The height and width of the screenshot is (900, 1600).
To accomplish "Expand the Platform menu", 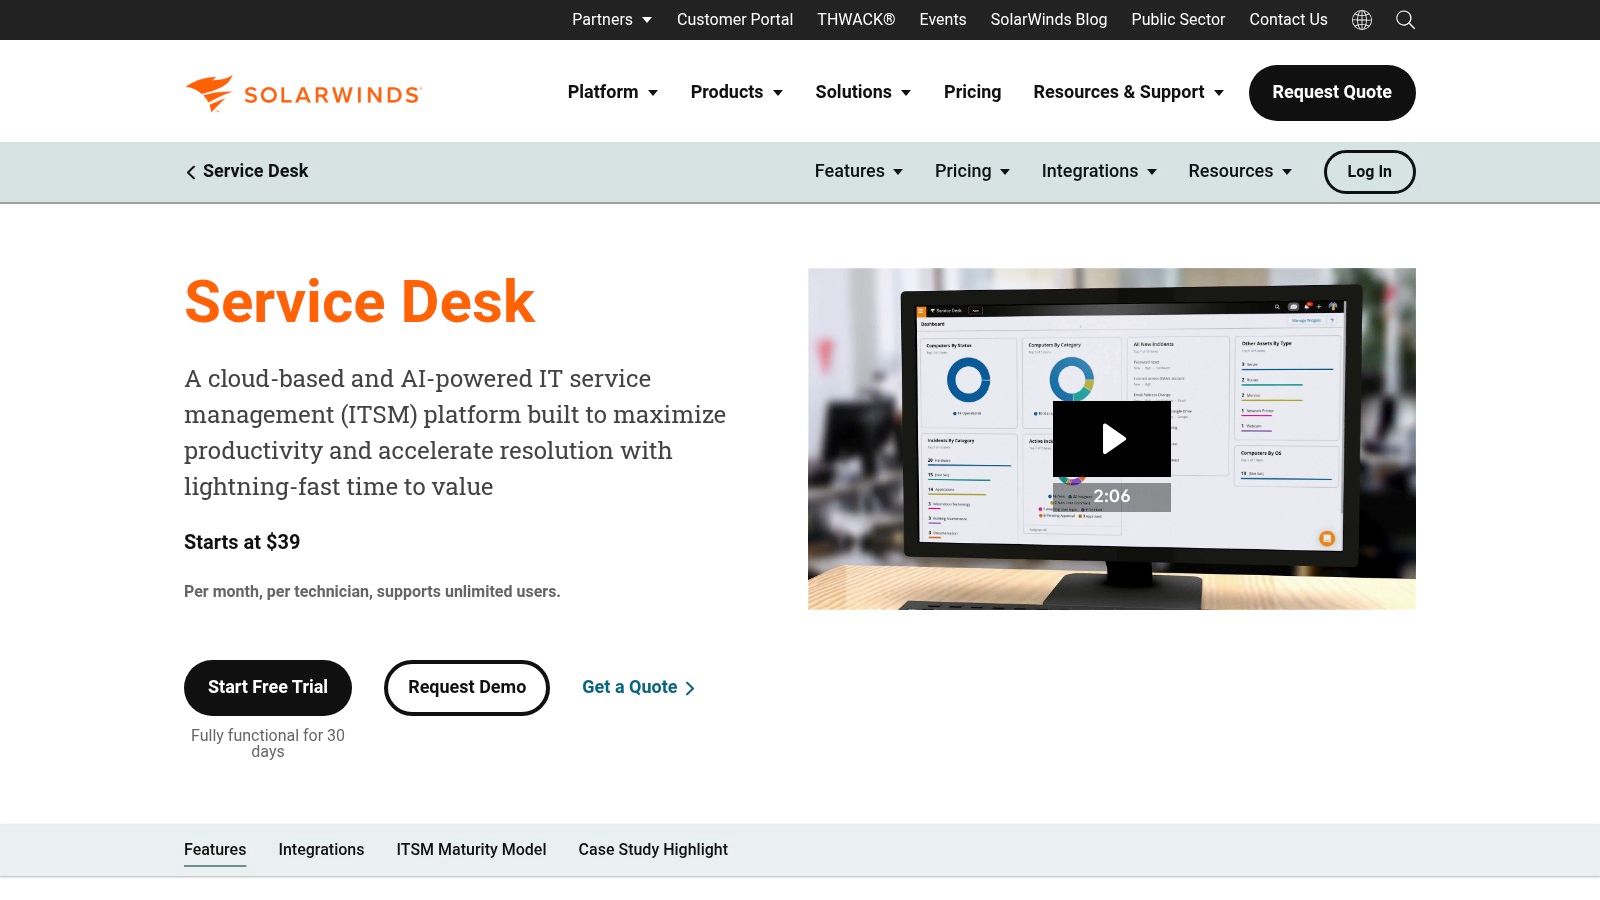I will [613, 92].
